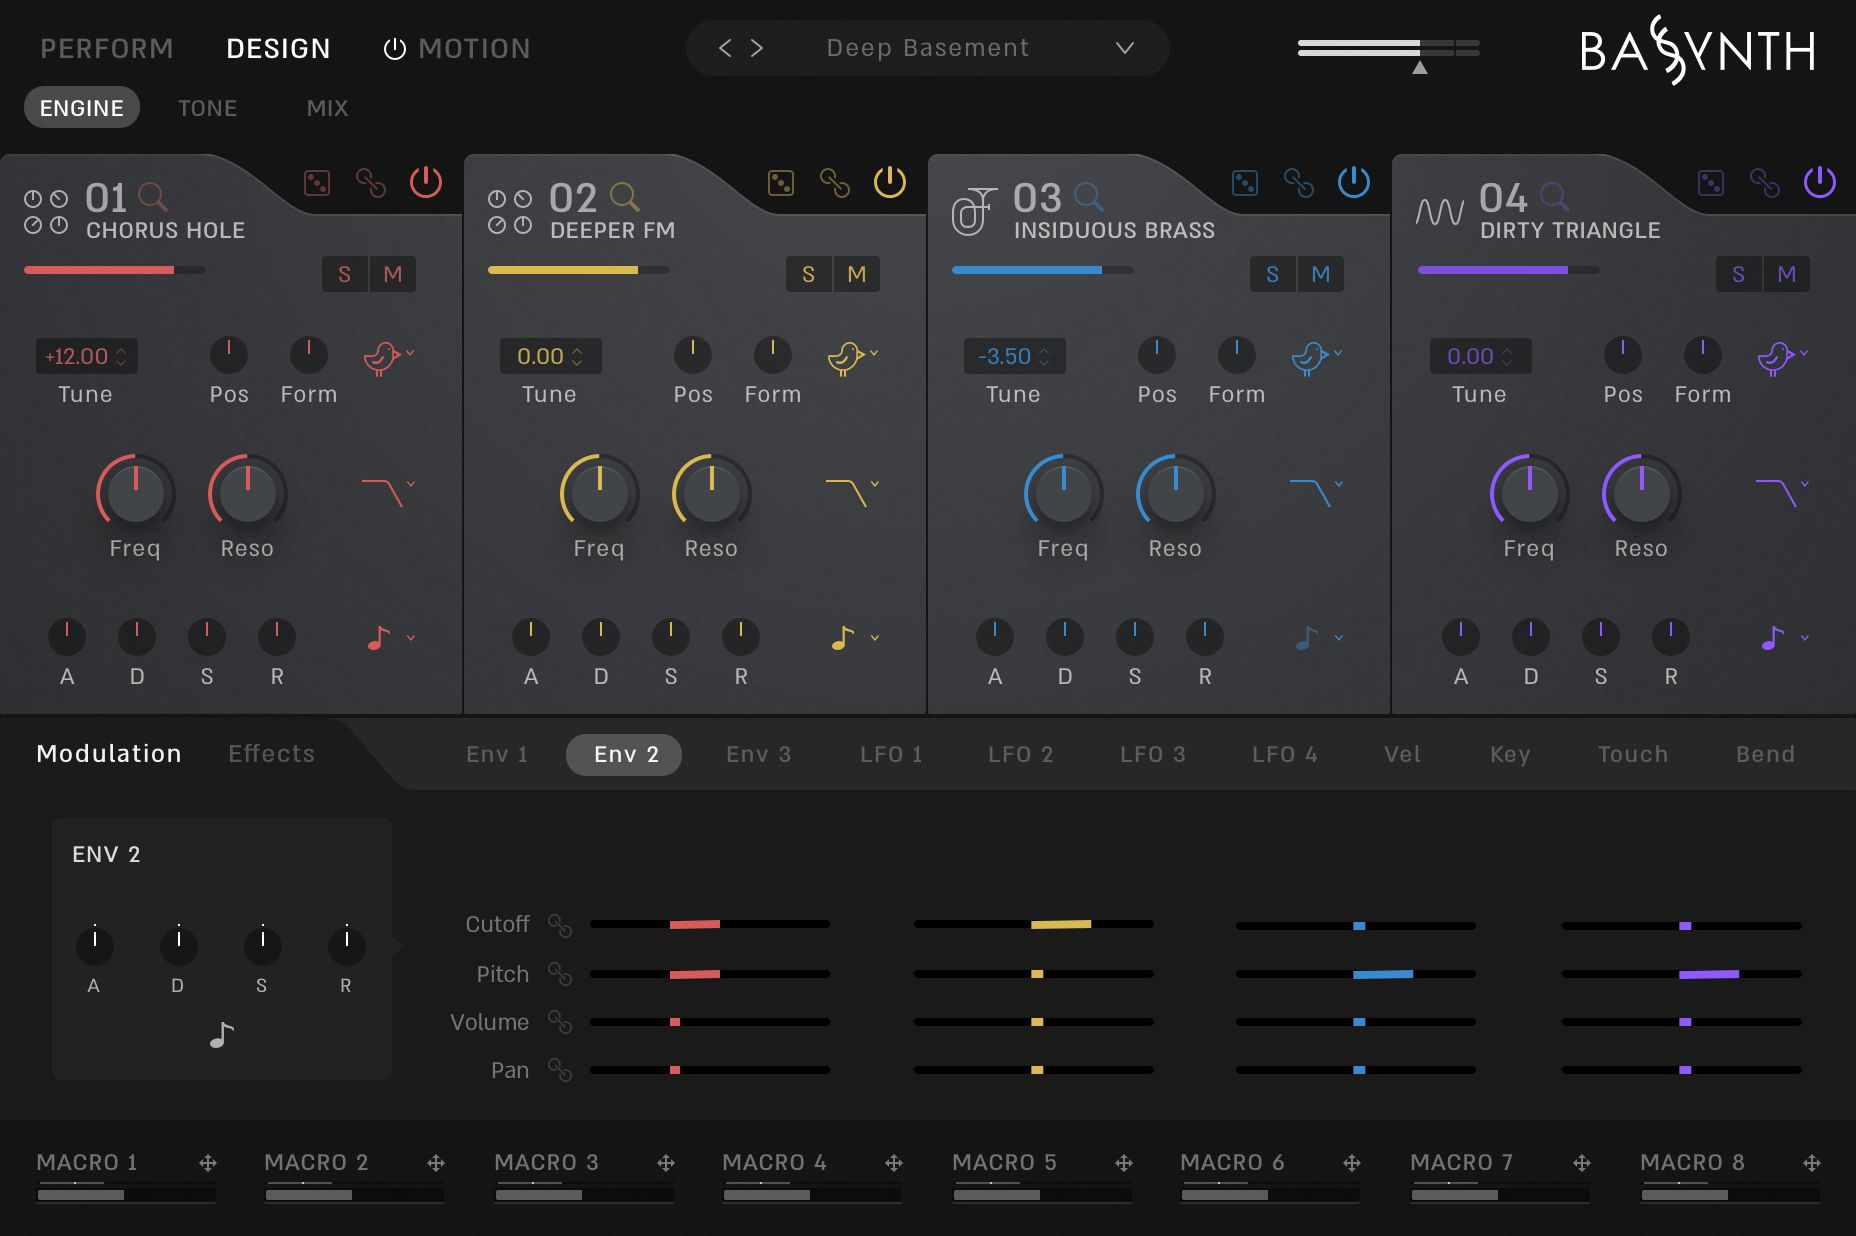
Task: Click the layer 02 yellow volume slider
Action: [578, 270]
